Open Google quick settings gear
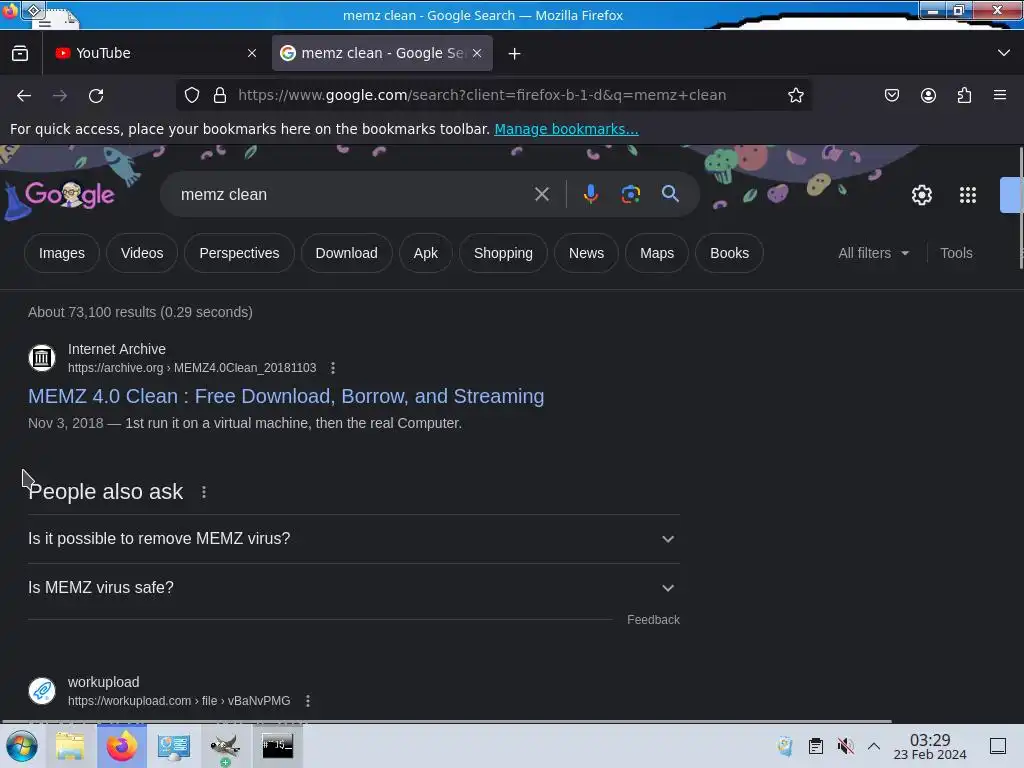This screenshot has width=1024, height=768. click(921, 195)
